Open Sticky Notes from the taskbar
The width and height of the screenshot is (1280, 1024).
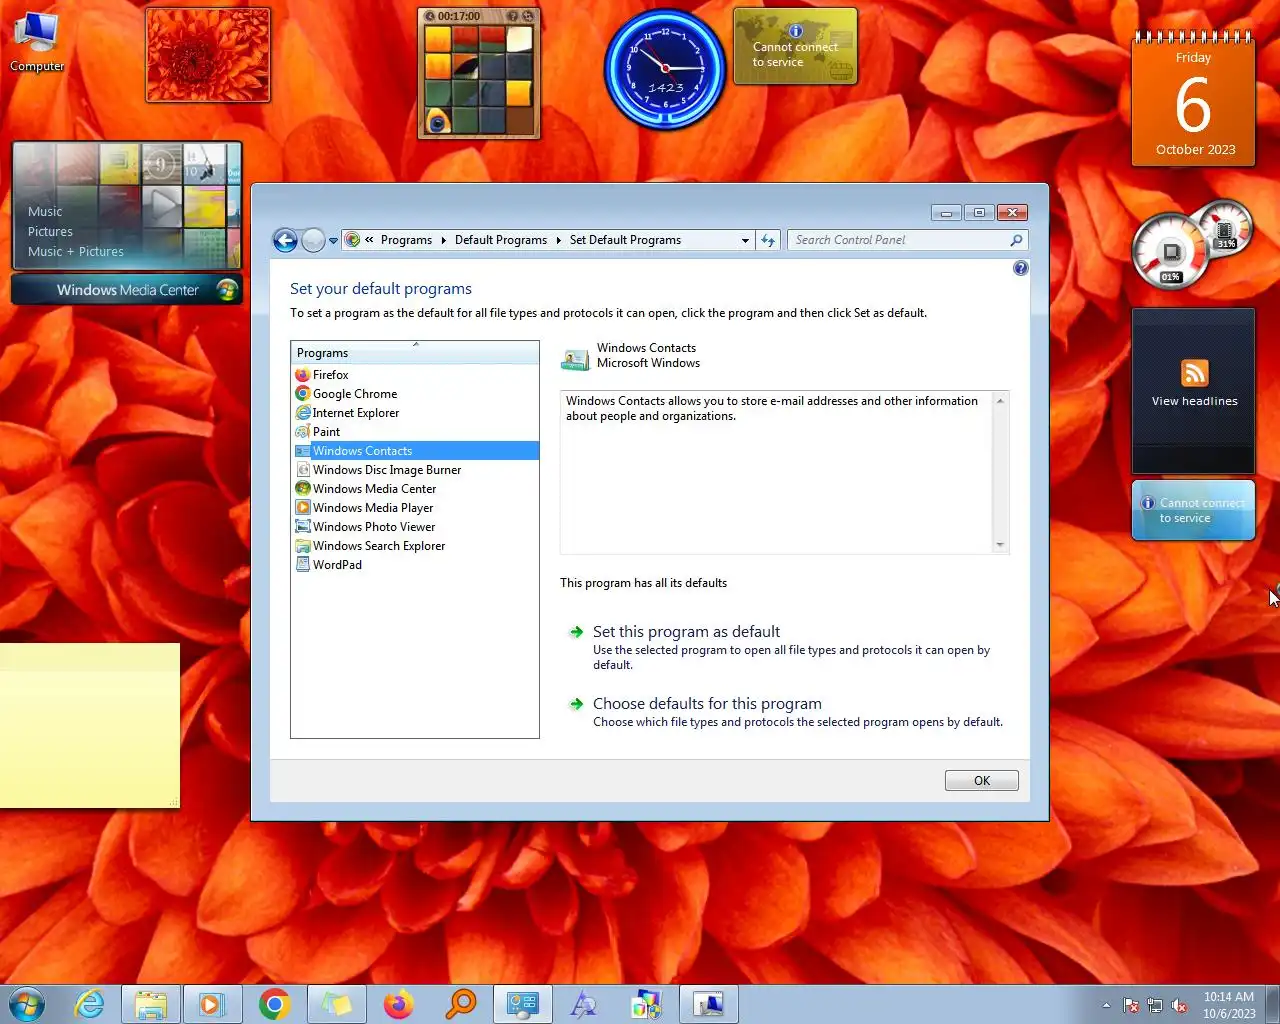[x=336, y=1004]
